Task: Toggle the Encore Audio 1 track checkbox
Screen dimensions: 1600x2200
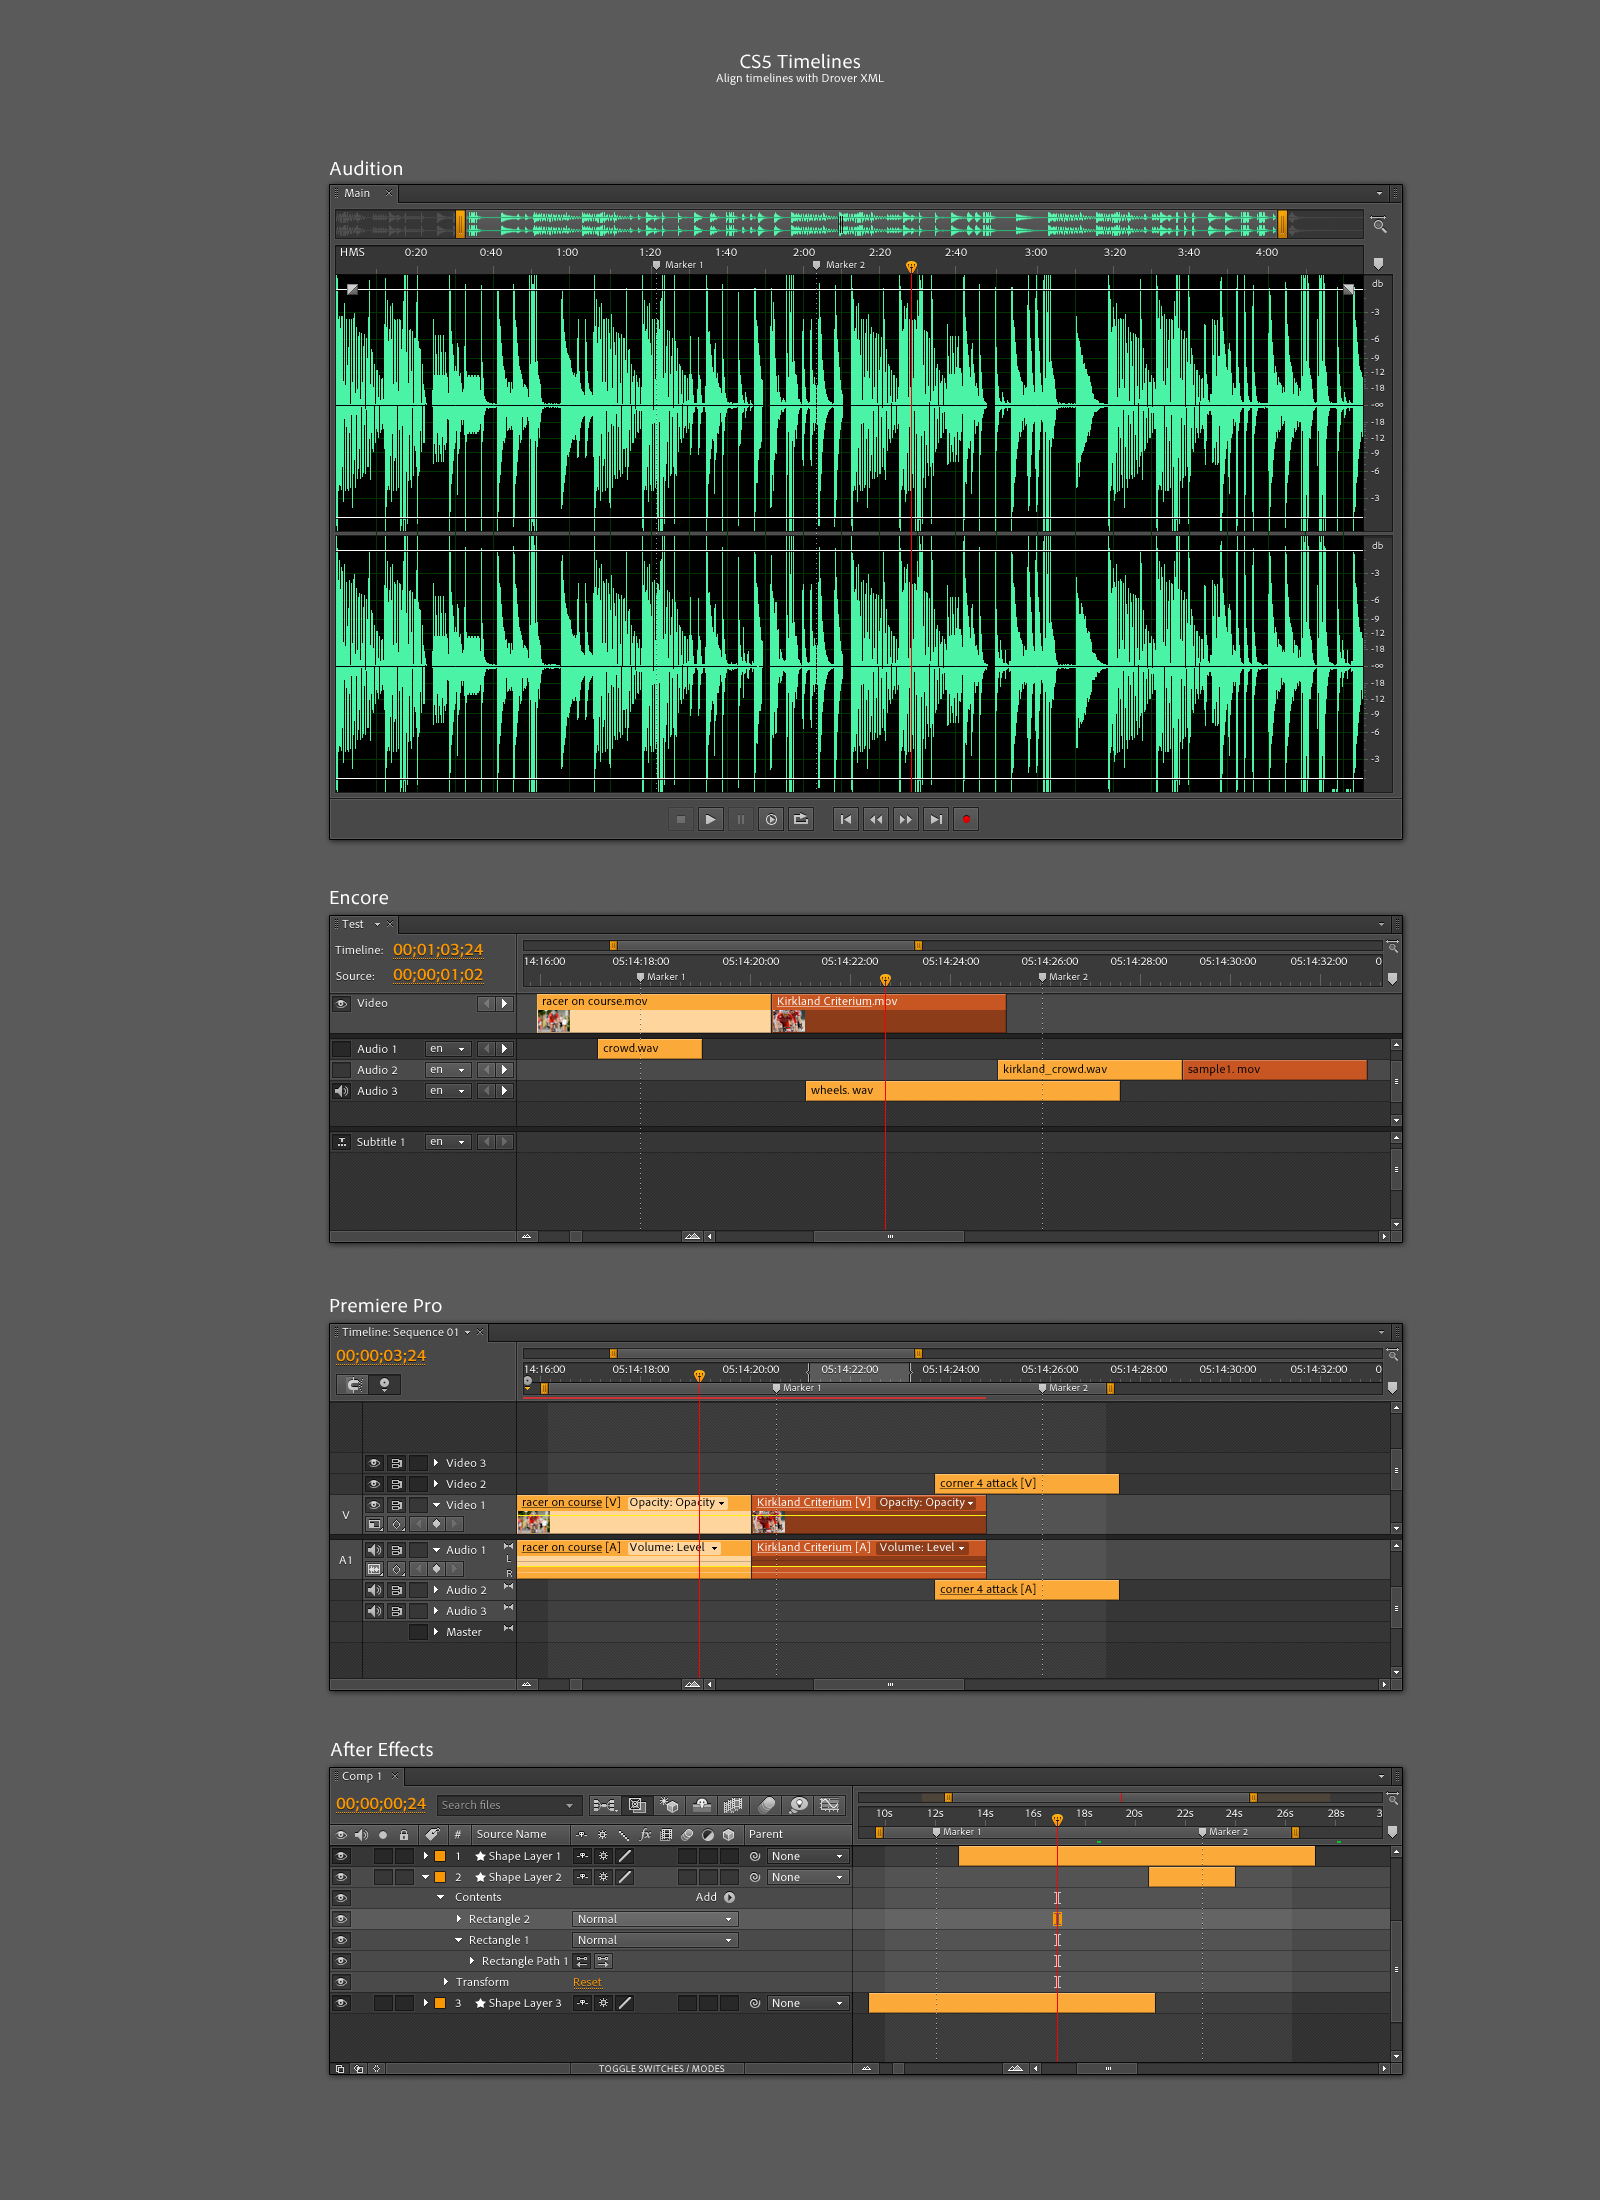Action: click(342, 1049)
